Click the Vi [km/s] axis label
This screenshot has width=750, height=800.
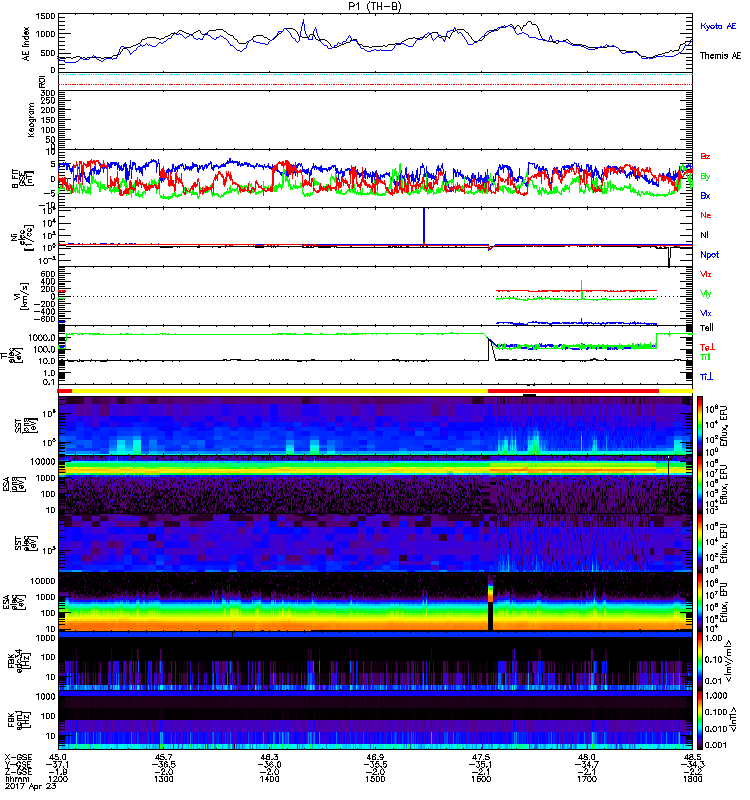pyautogui.click(x=21, y=296)
